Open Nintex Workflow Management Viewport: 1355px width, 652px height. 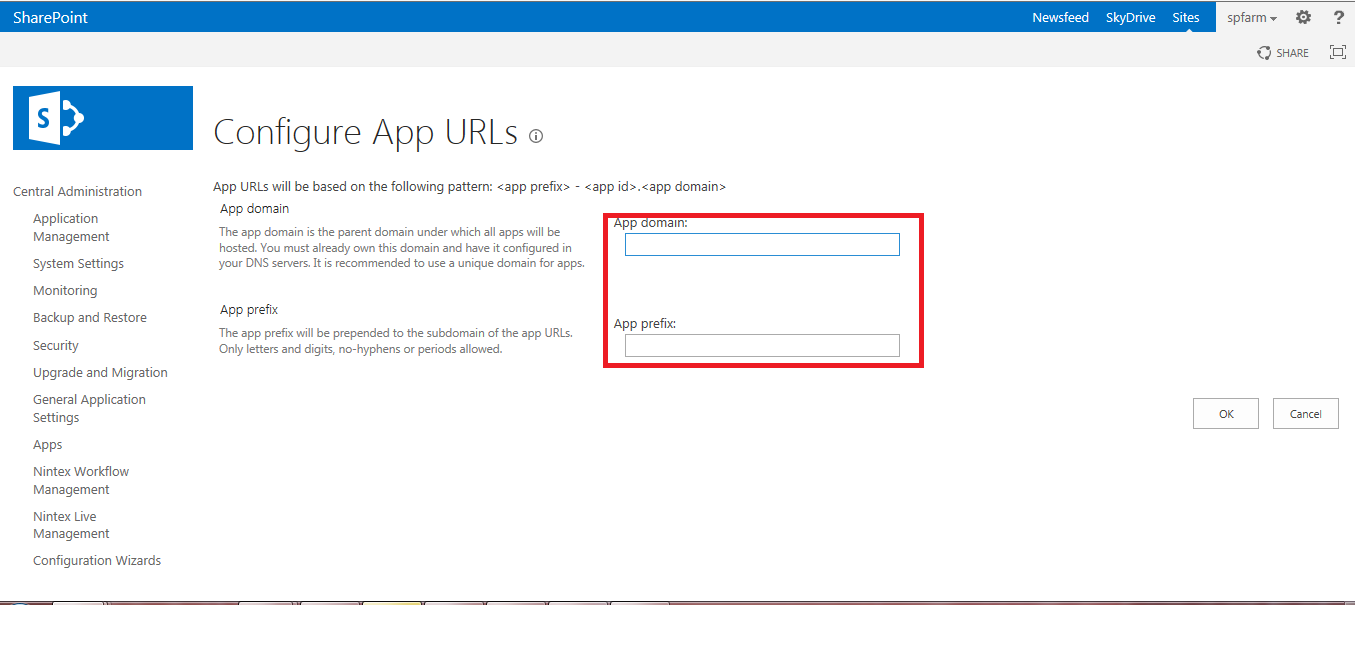[x=81, y=480]
